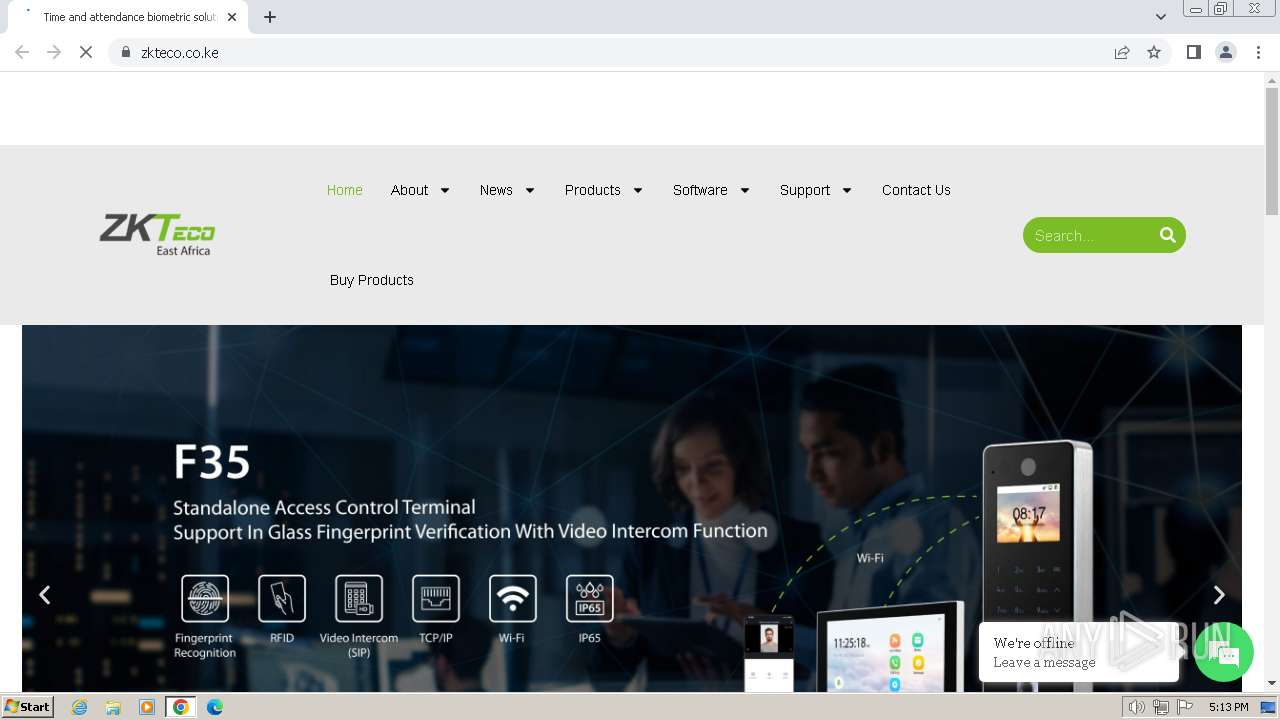Expand the News menu arrow
The height and width of the screenshot is (720, 1280).
pos(530,190)
